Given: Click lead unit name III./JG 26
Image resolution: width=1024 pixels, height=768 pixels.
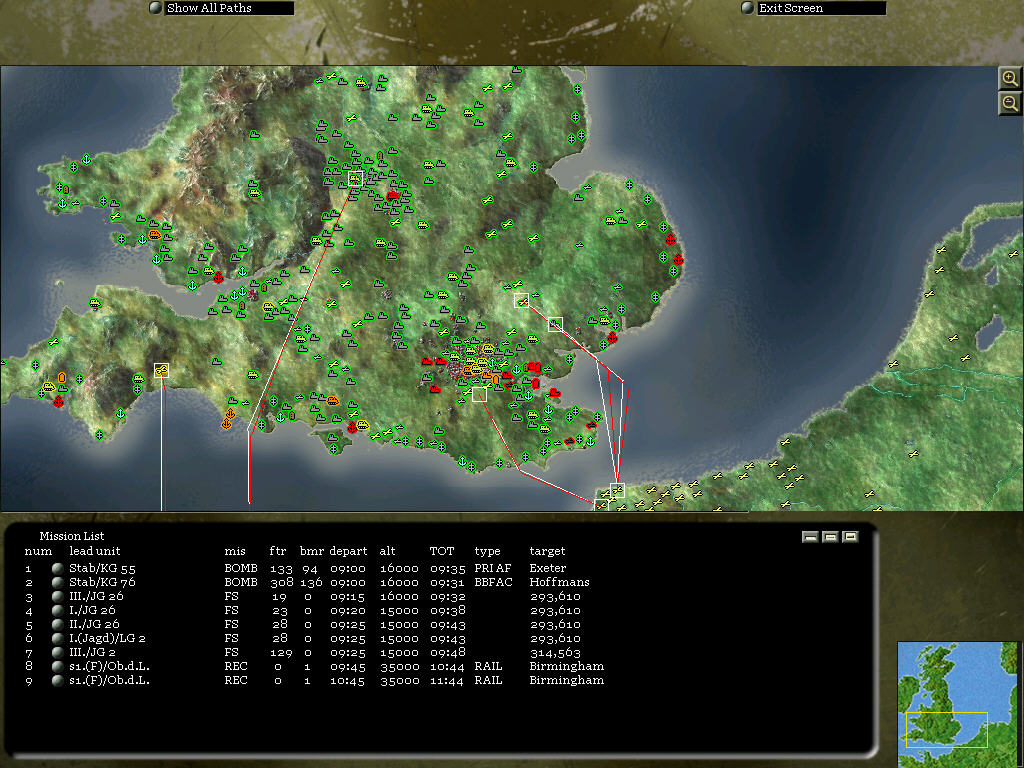Looking at the screenshot, I should (x=96, y=596).
